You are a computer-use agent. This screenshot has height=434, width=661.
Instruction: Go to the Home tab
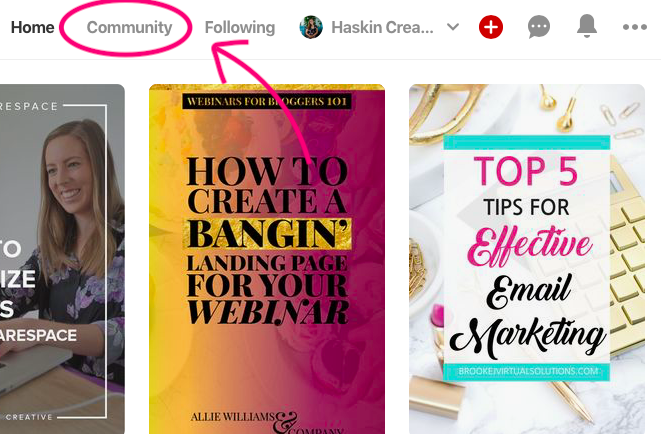[32, 27]
